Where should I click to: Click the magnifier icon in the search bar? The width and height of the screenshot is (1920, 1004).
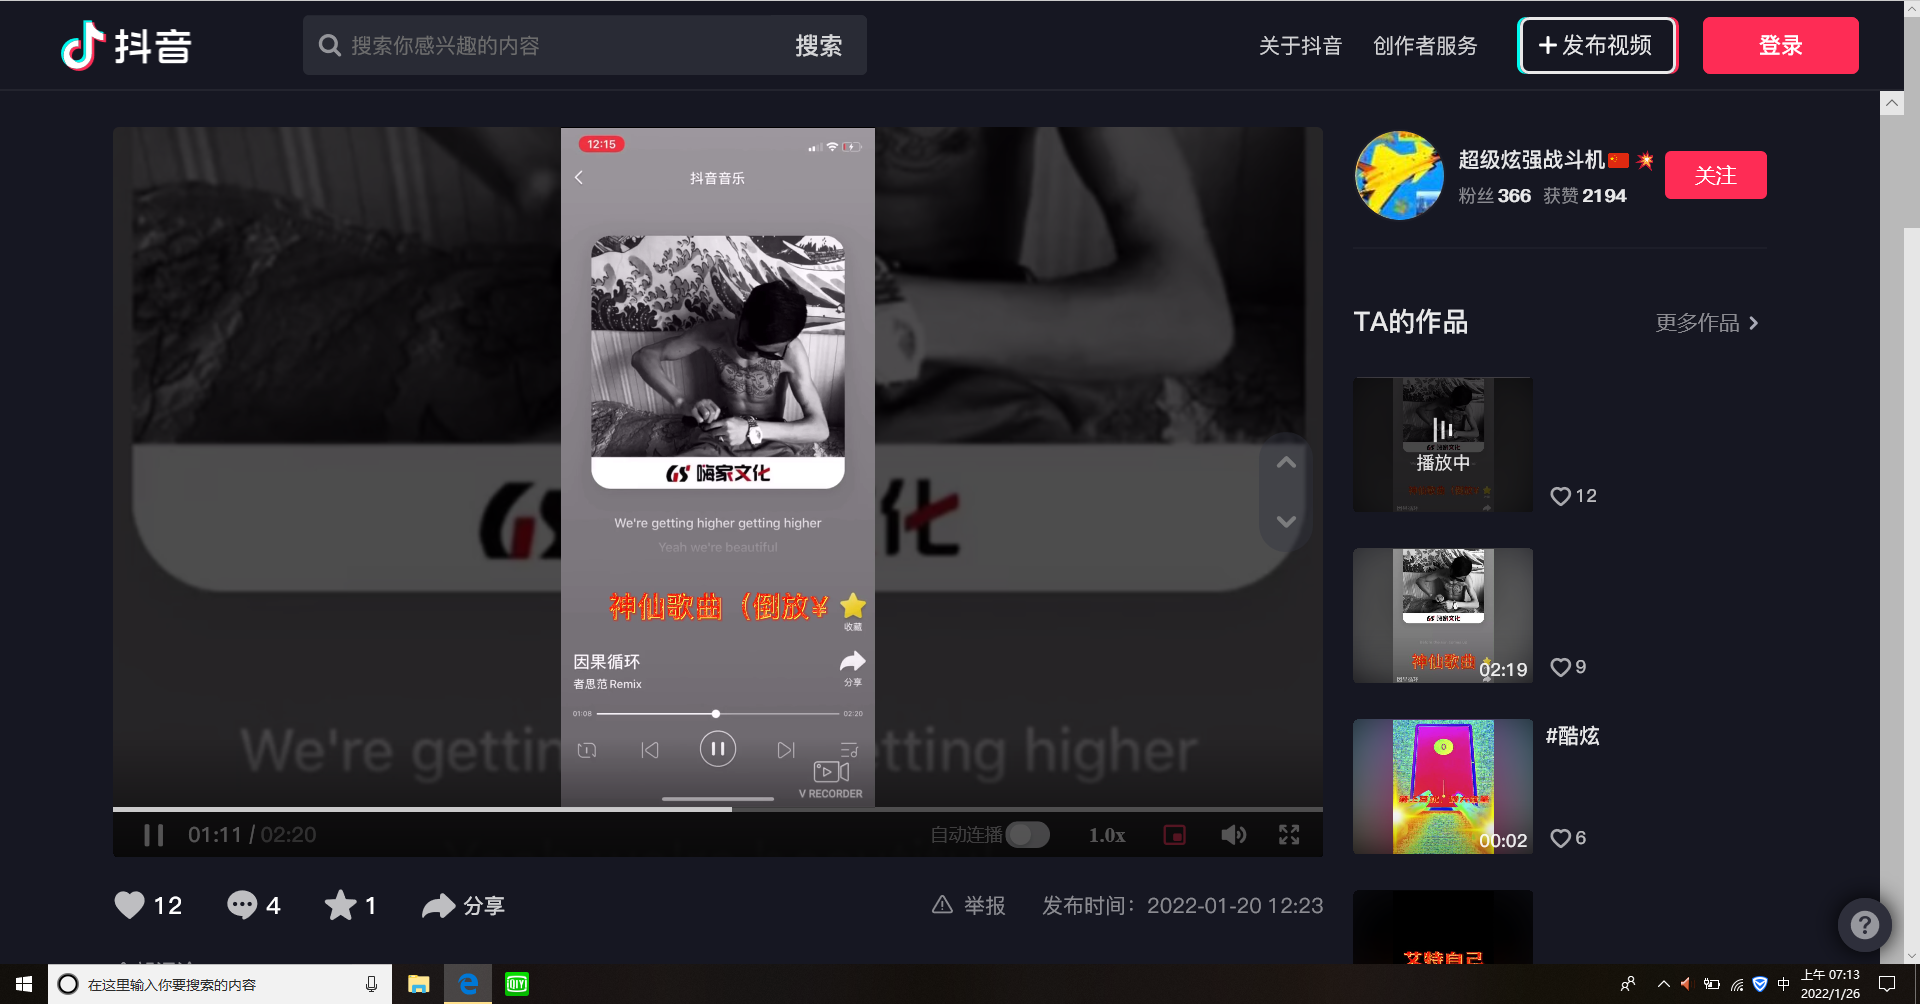click(329, 46)
